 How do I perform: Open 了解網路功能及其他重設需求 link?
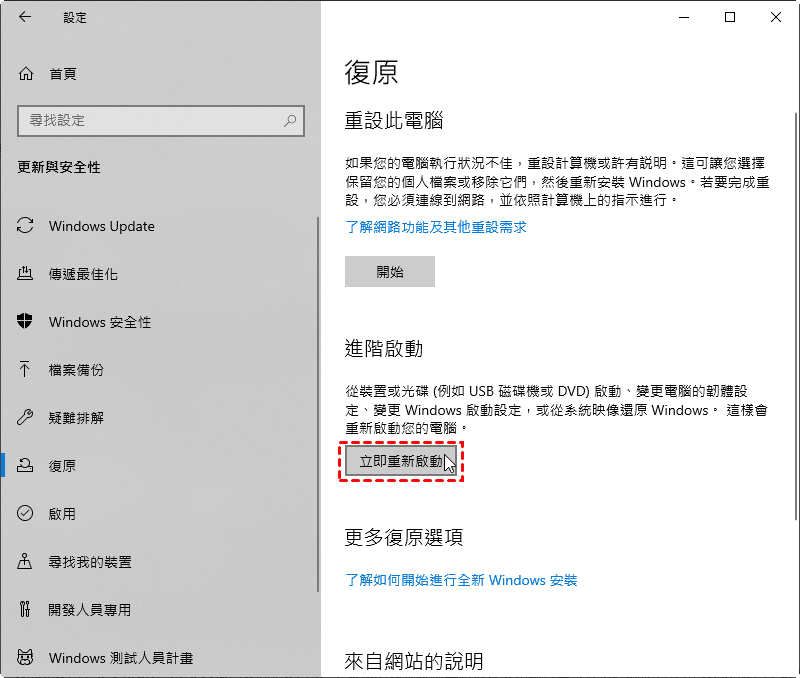click(x=436, y=227)
